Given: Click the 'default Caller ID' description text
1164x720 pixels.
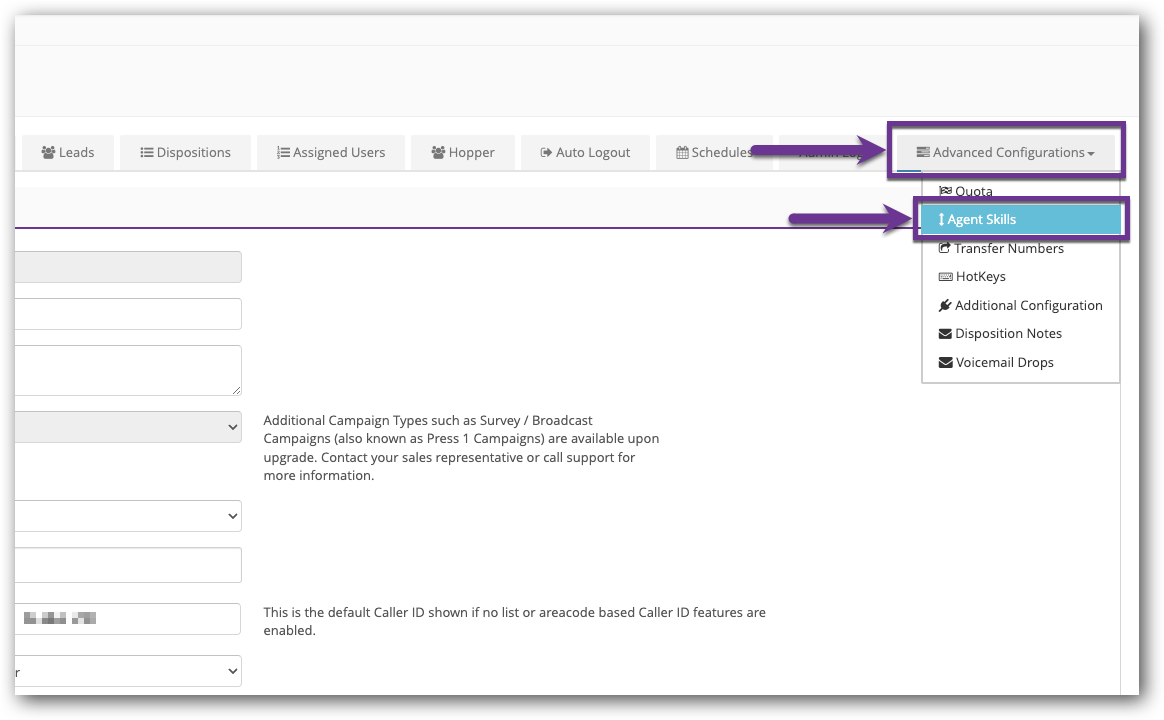Looking at the screenshot, I should pyautogui.click(x=514, y=621).
